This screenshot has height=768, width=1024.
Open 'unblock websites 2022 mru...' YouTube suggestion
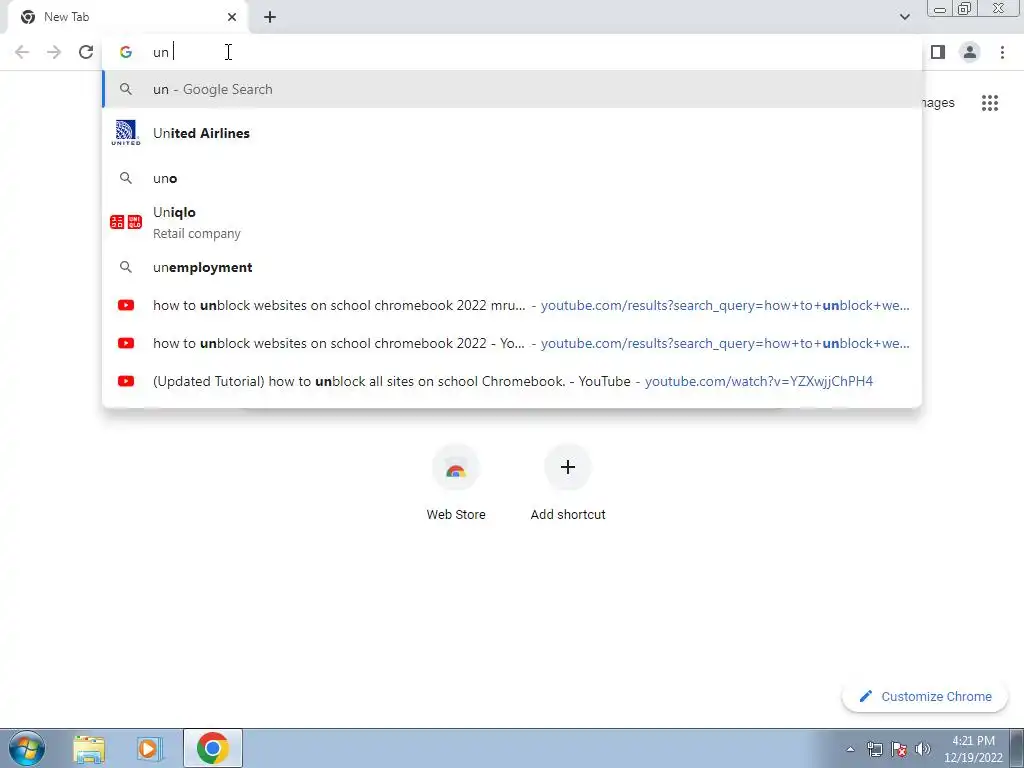pyautogui.click(x=512, y=305)
